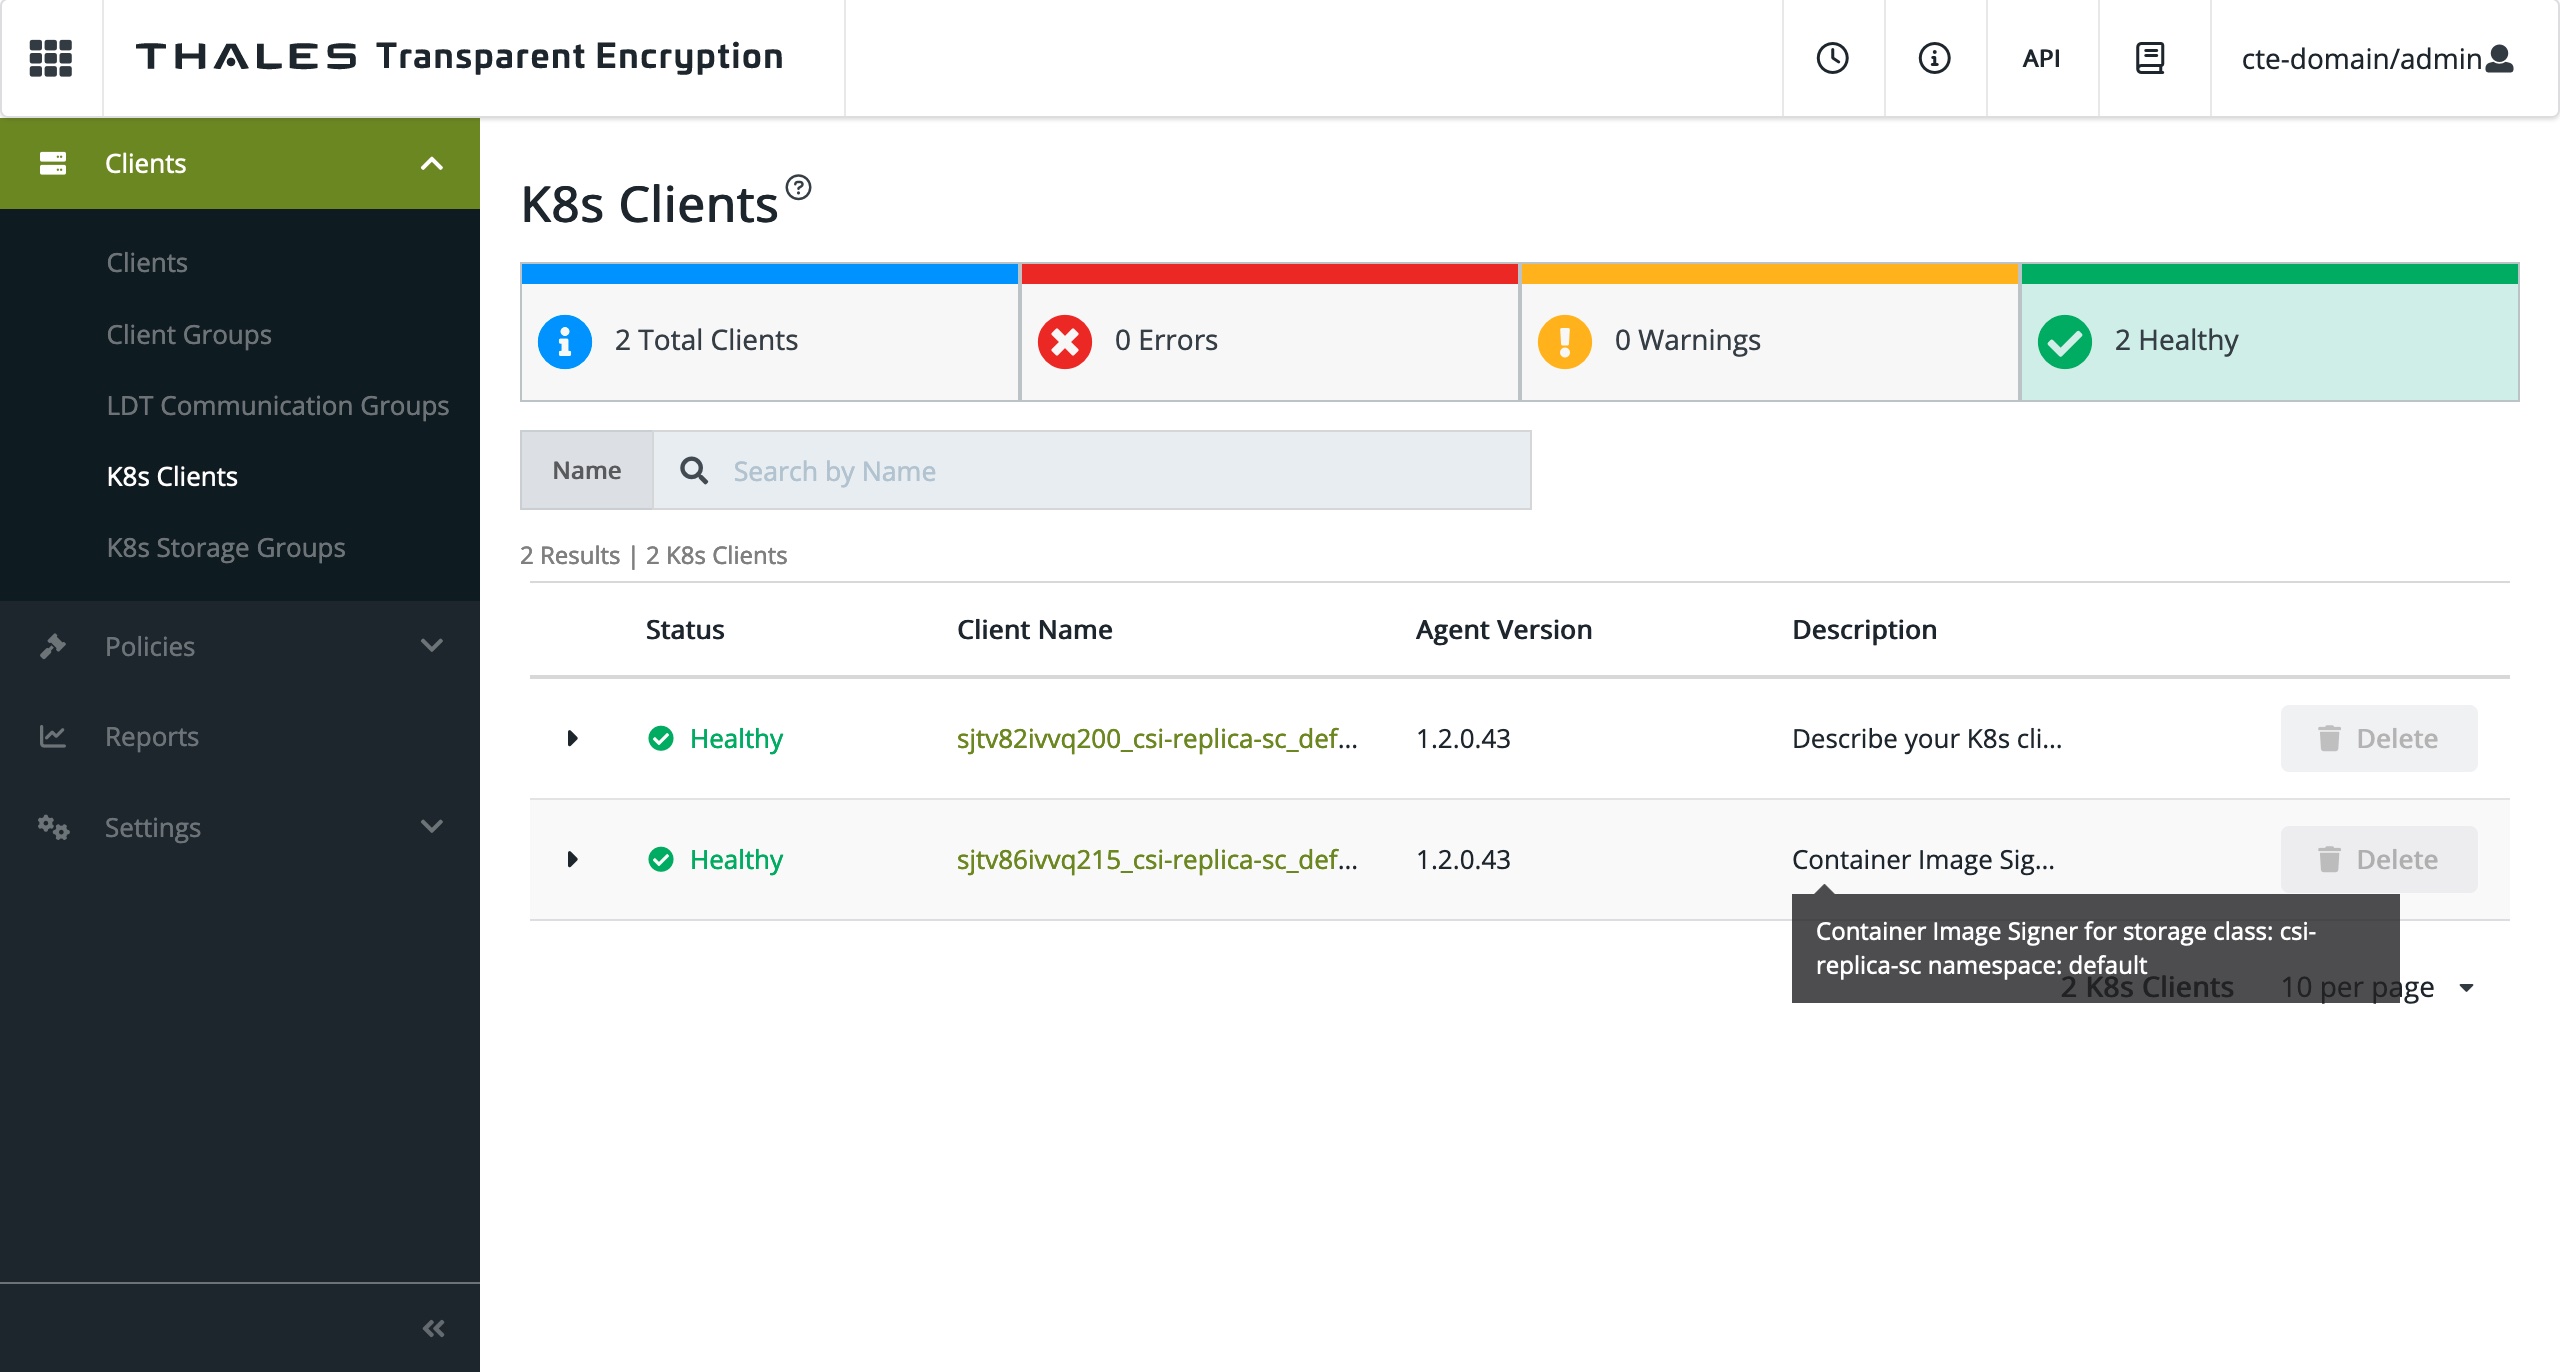Click the user account icon beside cte-domain/admin

point(2500,59)
